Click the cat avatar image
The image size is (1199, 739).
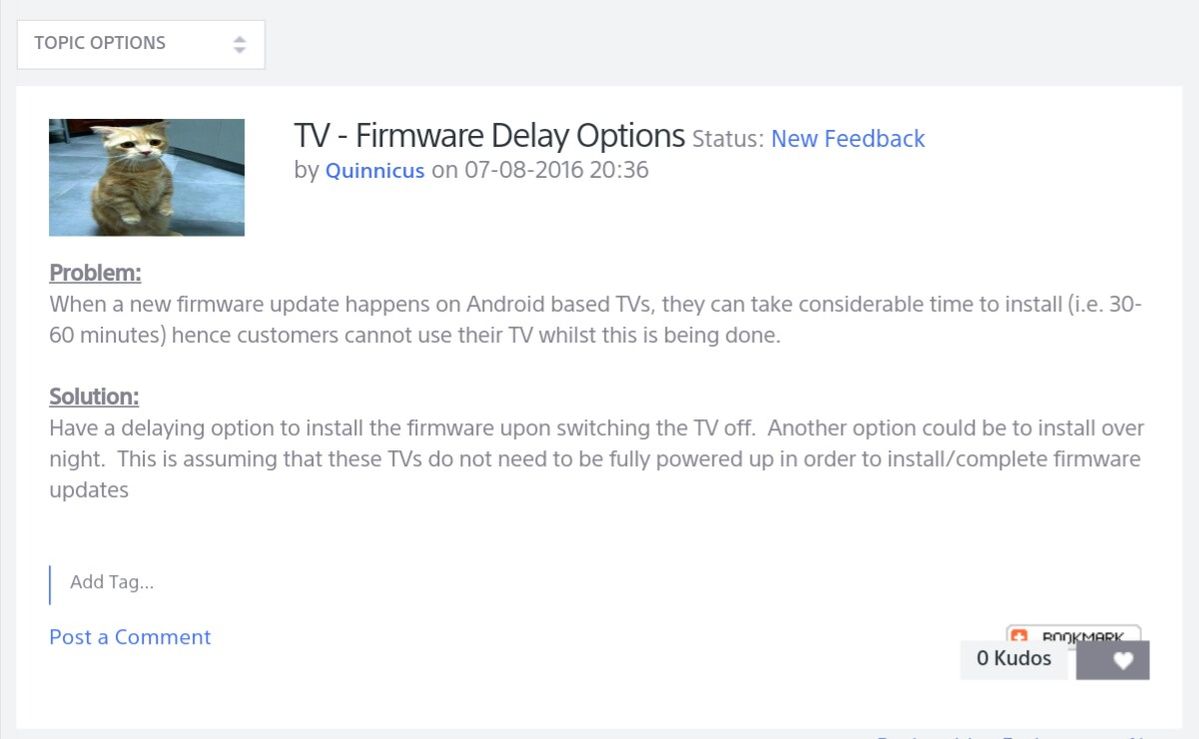[x=147, y=177]
